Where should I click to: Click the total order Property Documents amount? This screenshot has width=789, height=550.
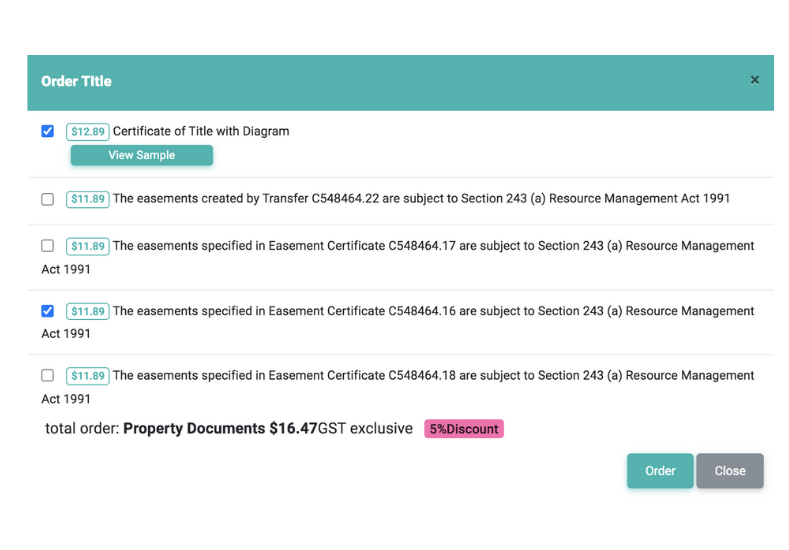click(220, 429)
